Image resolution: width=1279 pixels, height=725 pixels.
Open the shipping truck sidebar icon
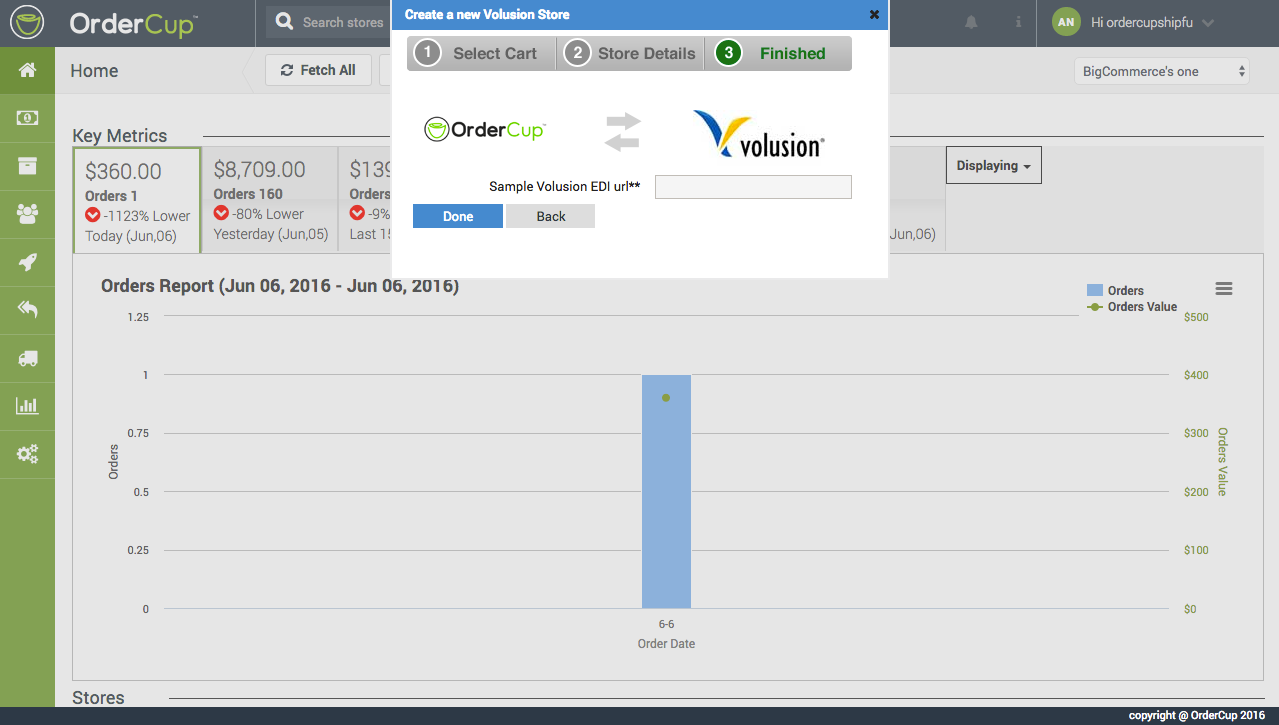pos(27,358)
